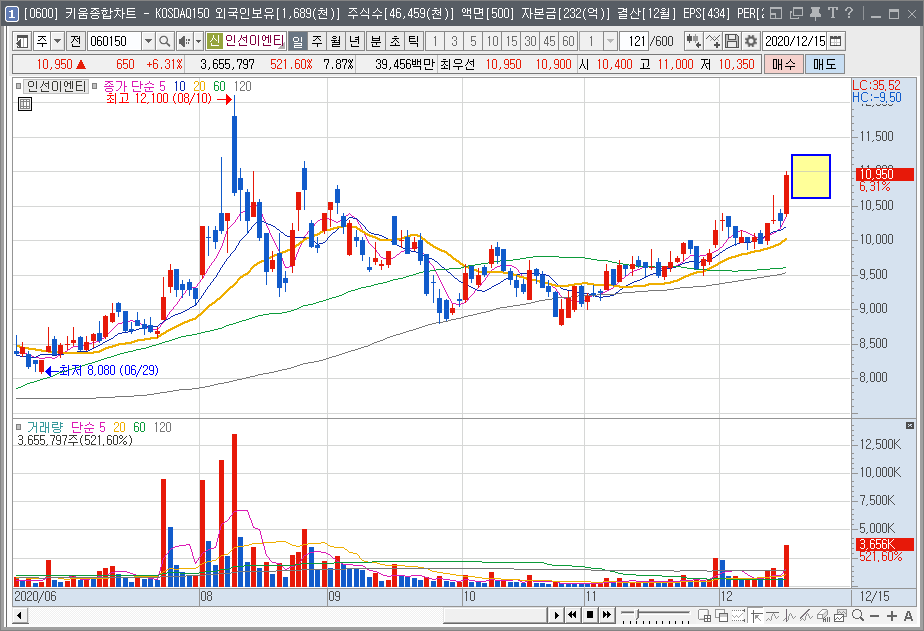
Task: Click the single-window layout icon in title bar
Action: point(776,13)
